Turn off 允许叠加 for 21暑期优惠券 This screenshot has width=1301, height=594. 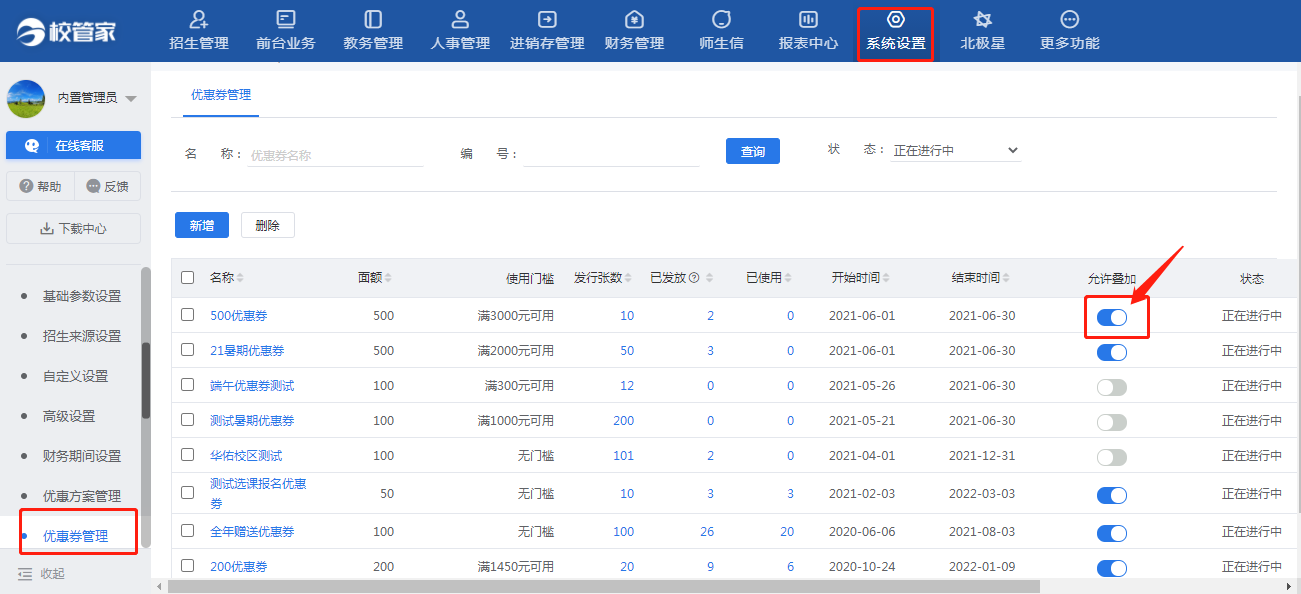[x=1112, y=352]
